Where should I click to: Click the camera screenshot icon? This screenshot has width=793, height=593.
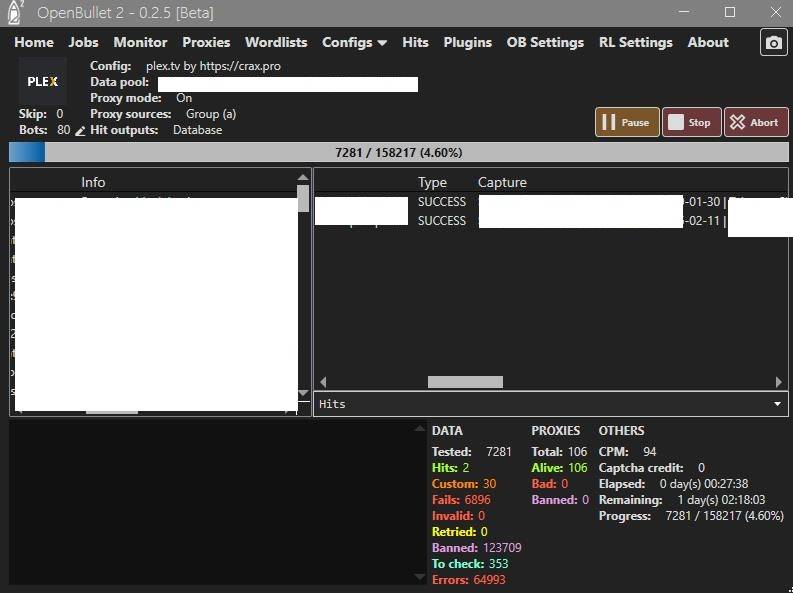tap(773, 42)
